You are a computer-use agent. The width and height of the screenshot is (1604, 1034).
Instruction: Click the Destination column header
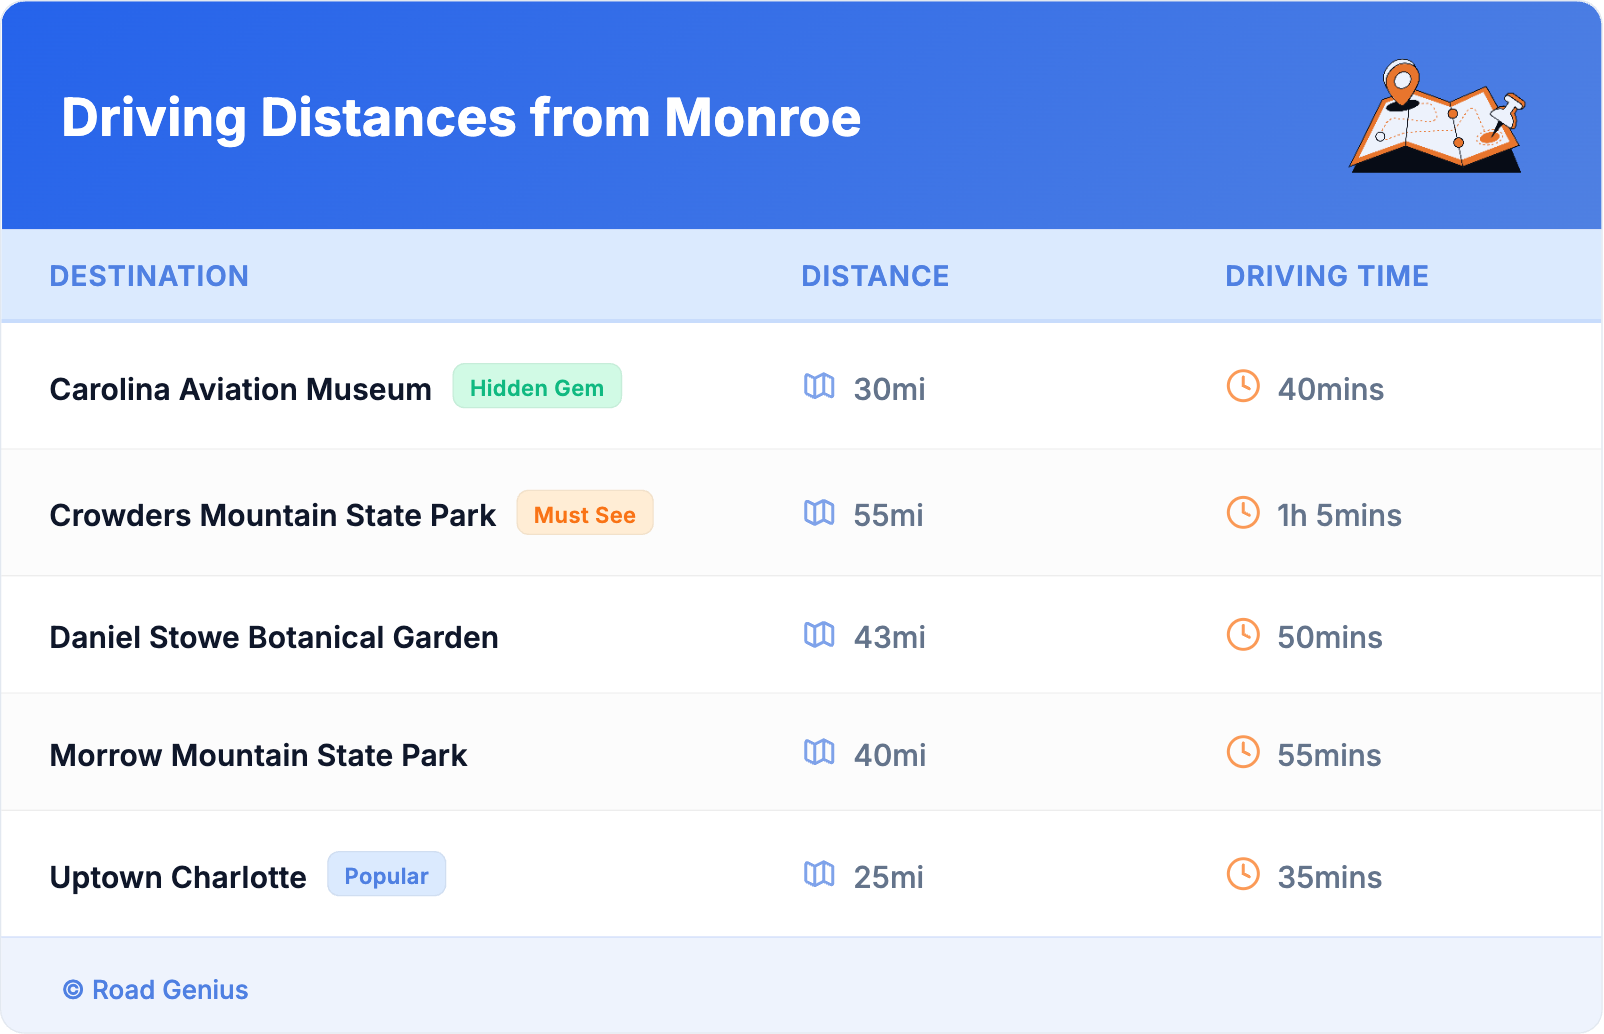pos(149,276)
